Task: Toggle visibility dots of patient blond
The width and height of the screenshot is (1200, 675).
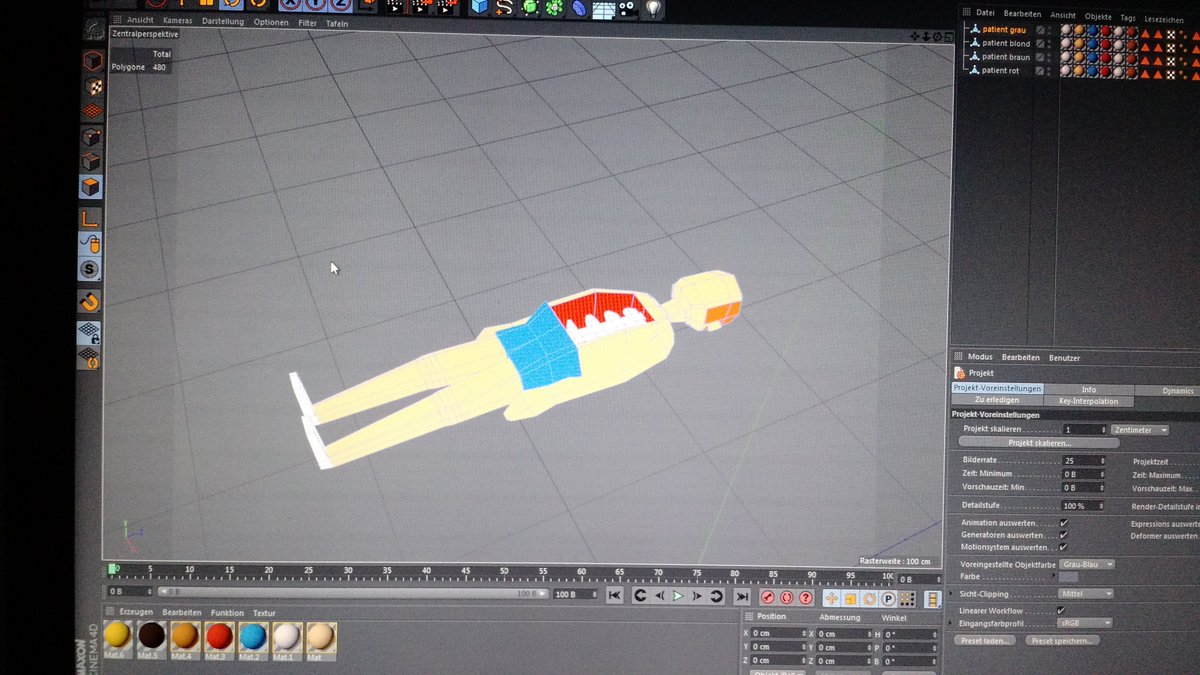Action: [x=1049, y=44]
